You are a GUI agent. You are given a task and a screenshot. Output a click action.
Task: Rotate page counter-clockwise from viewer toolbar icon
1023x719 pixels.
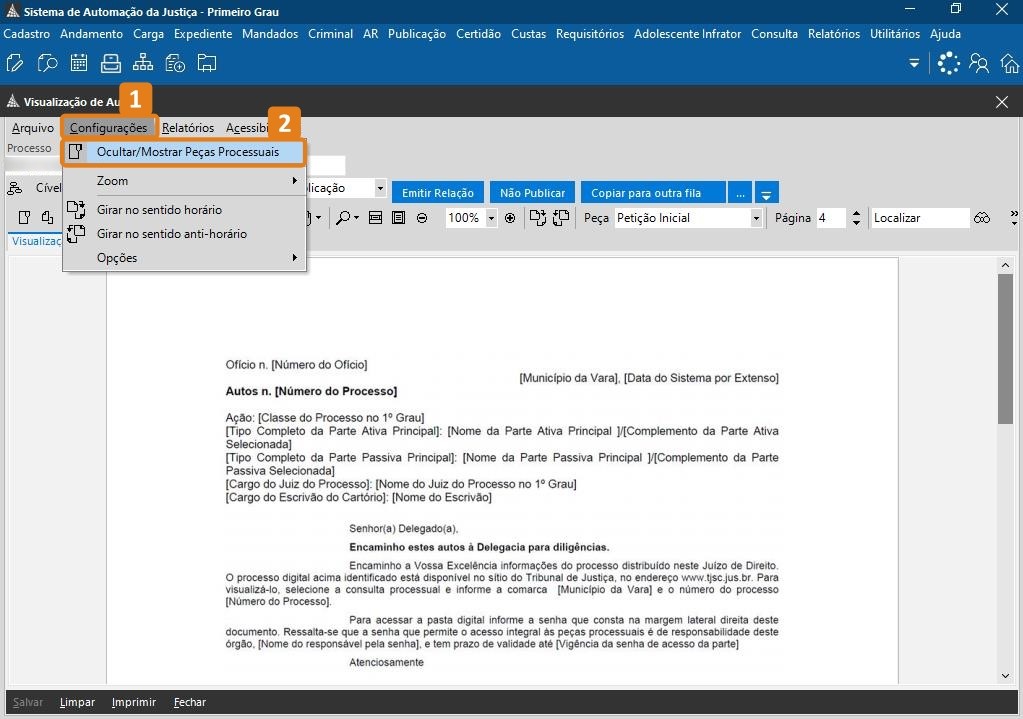coord(561,218)
